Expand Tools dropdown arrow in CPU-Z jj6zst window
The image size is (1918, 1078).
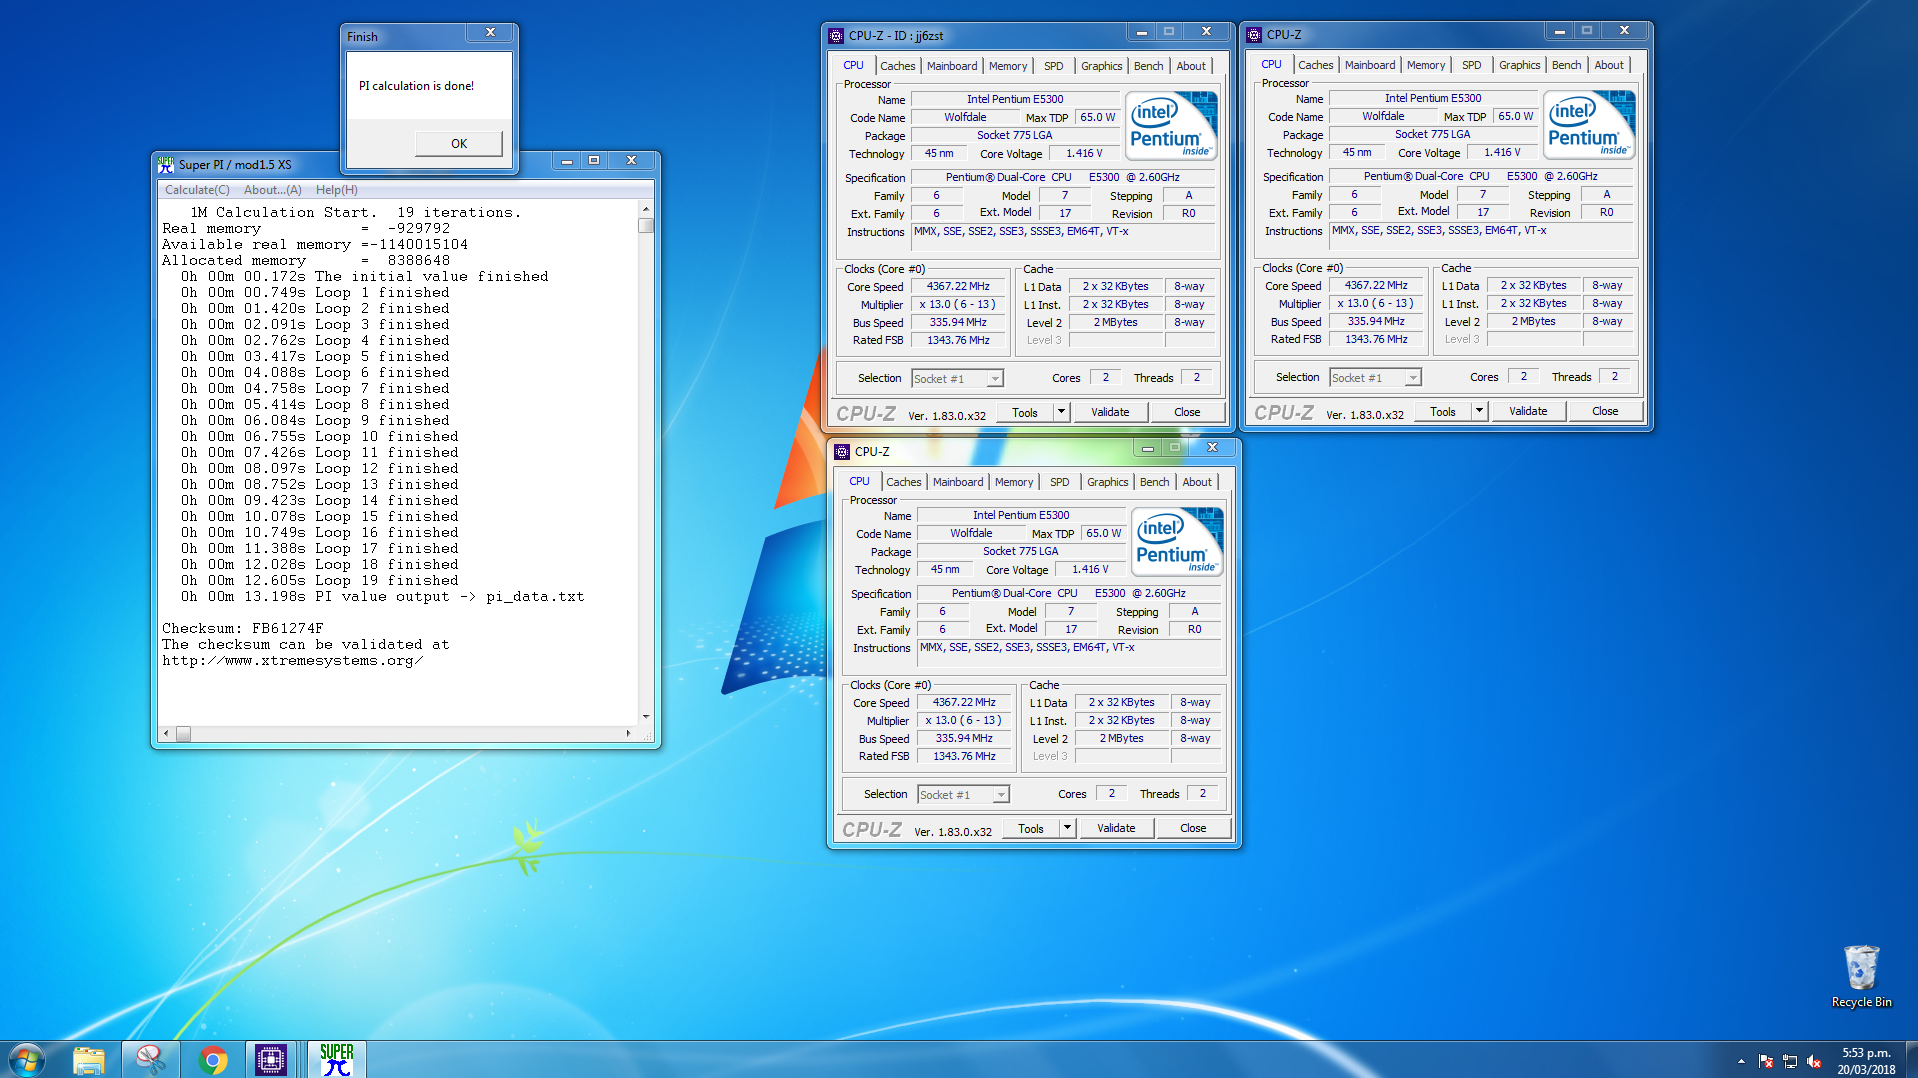click(x=1061, y=412)
